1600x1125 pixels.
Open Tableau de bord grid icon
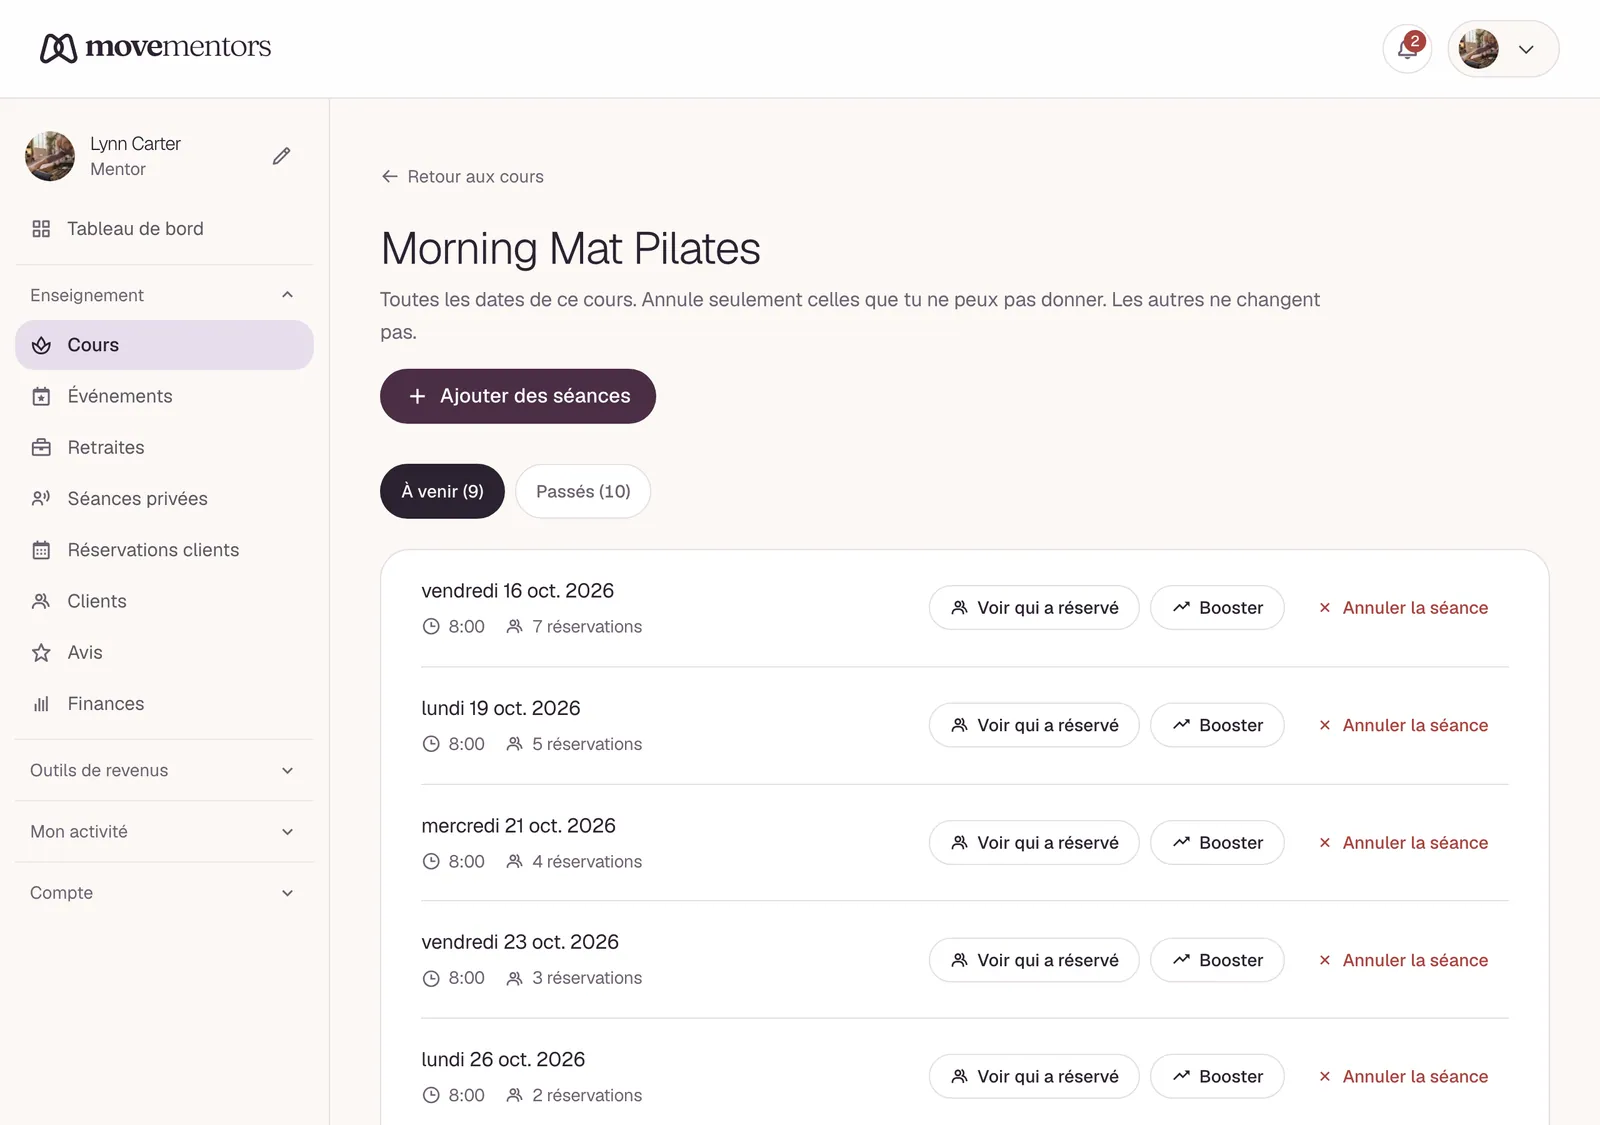coord(41,229)
